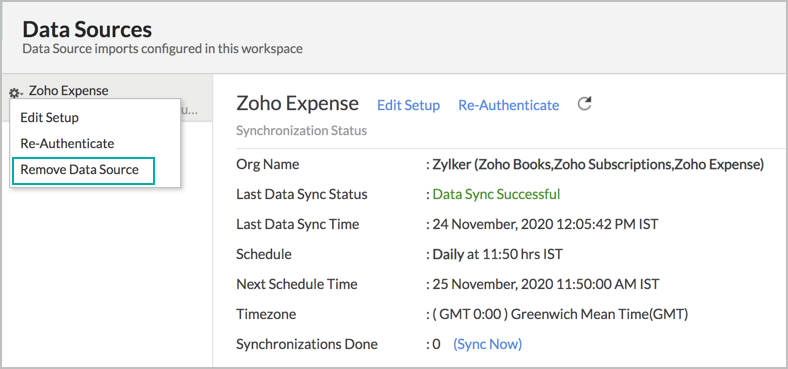The image size is (788, 369).
Task: Click the gear icon beside Zoho Expense
Action: [x=14, y=93]
